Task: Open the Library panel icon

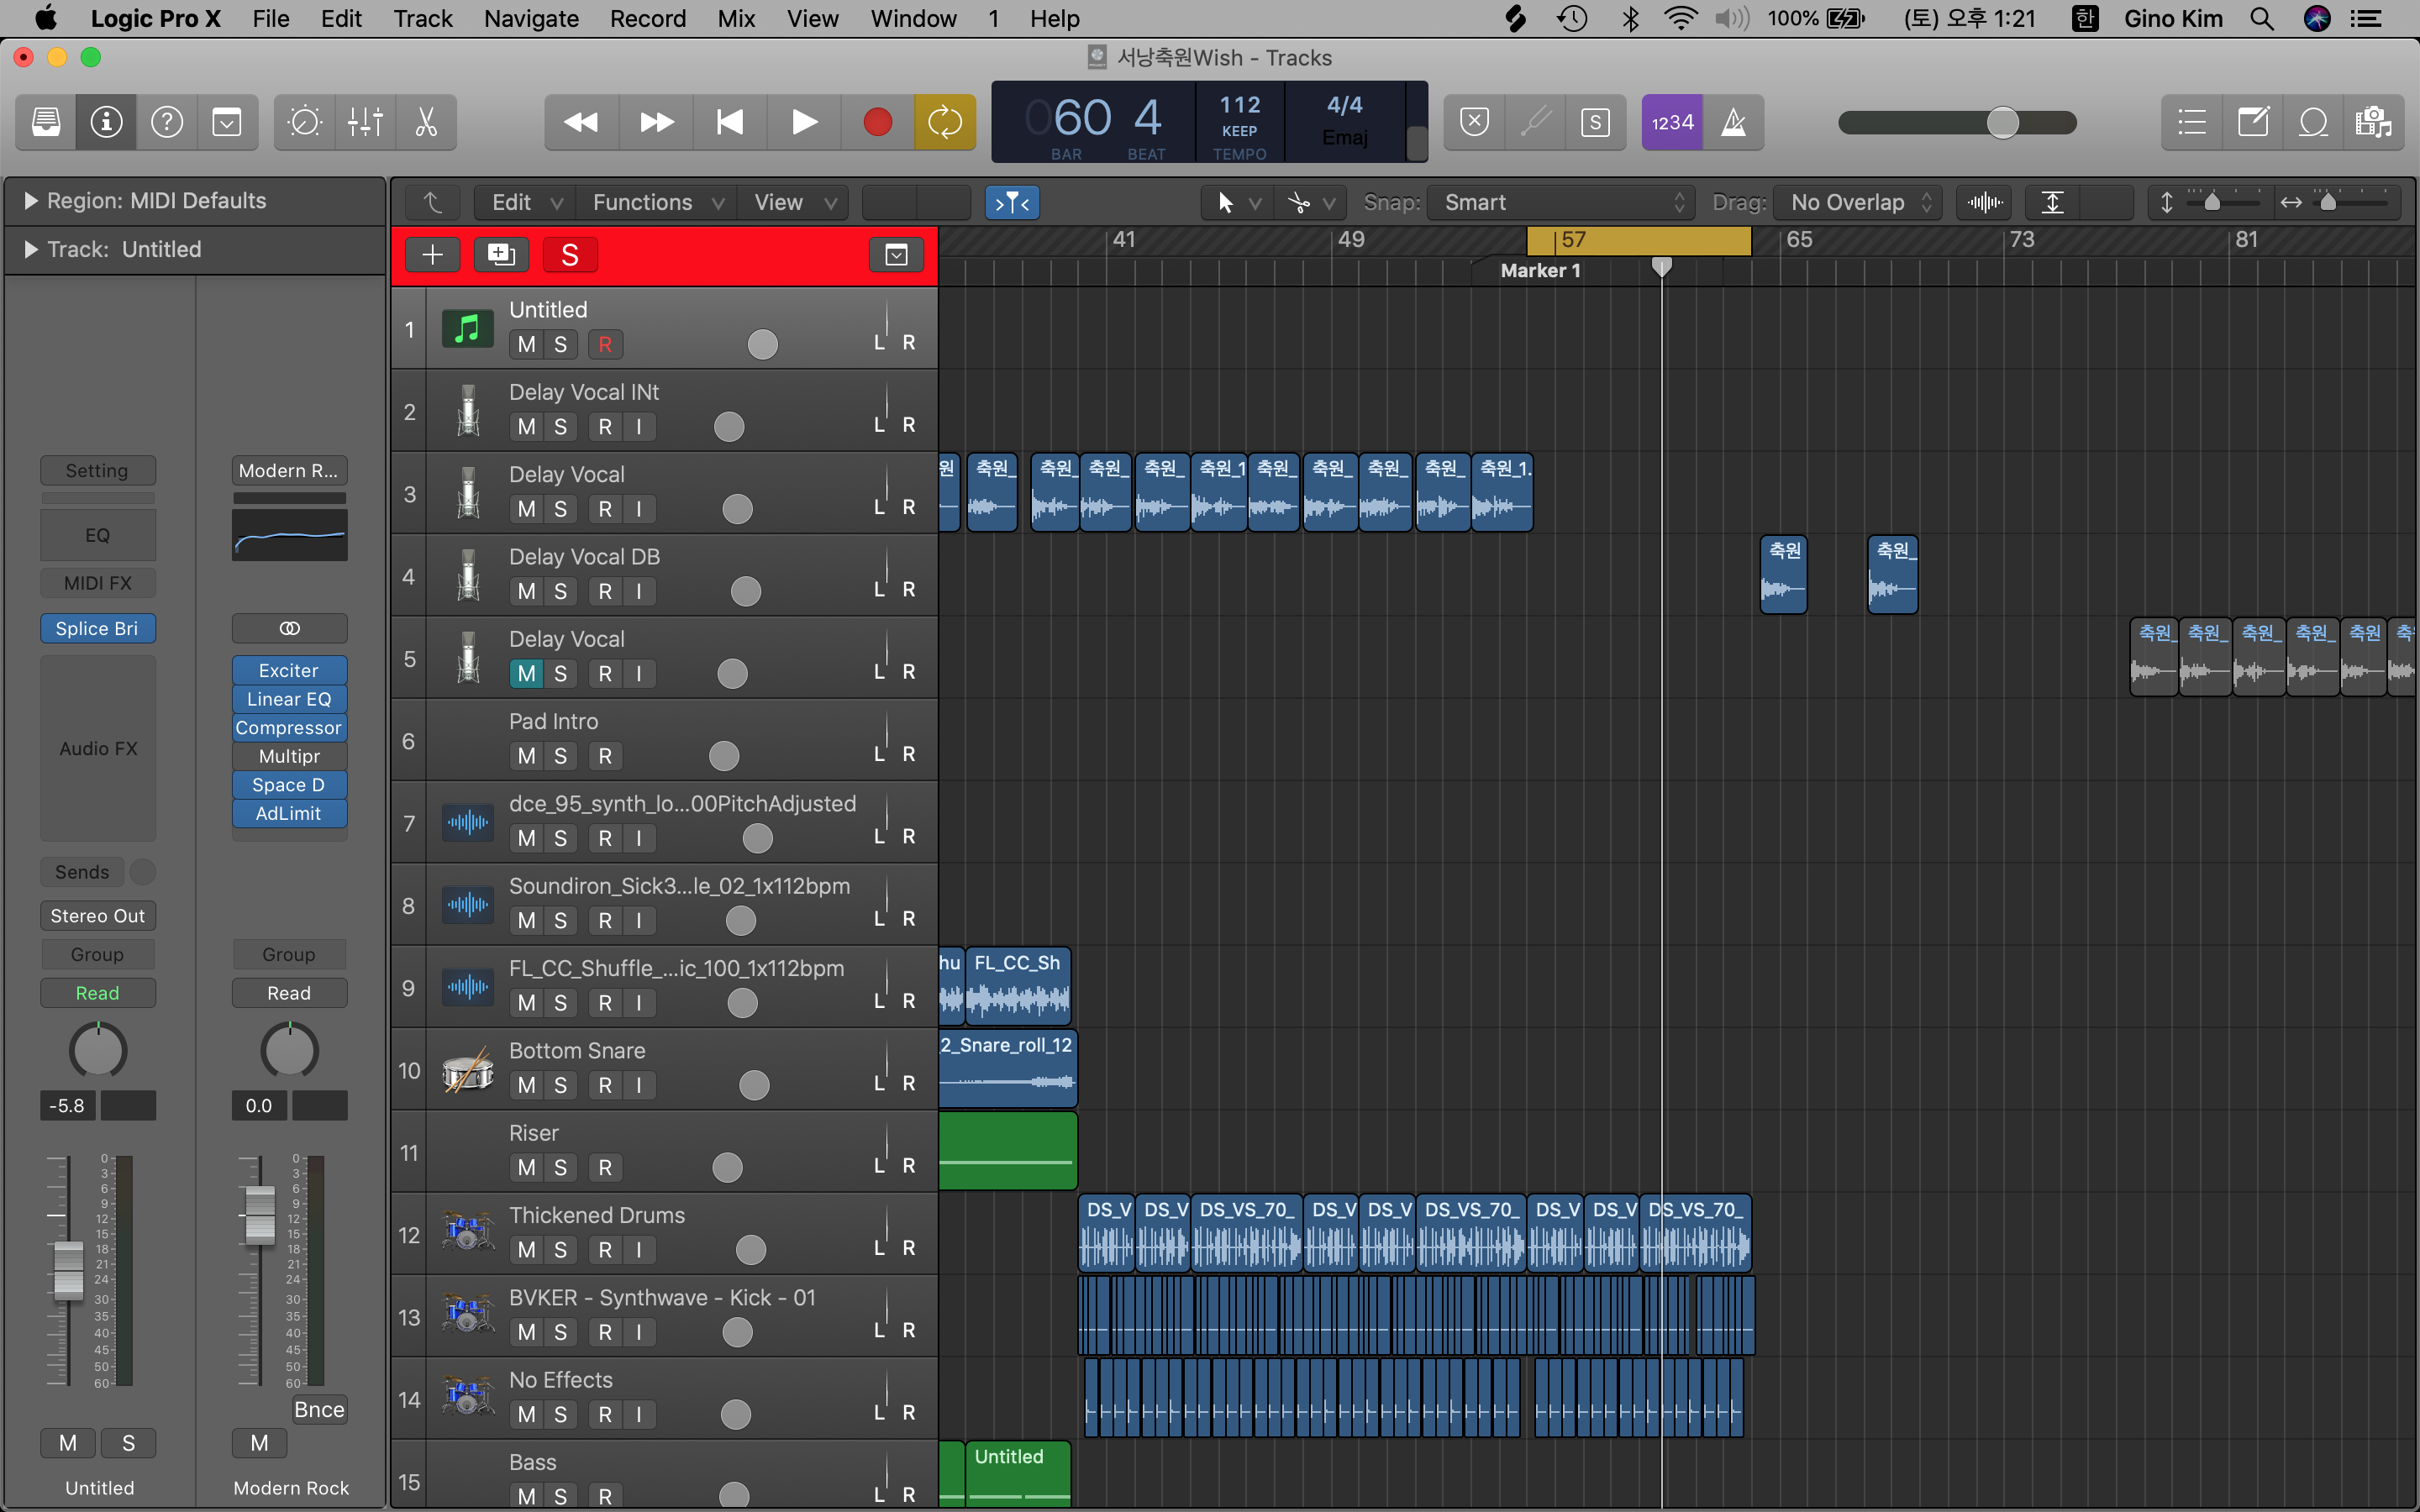Action: (x=44, y=122)
